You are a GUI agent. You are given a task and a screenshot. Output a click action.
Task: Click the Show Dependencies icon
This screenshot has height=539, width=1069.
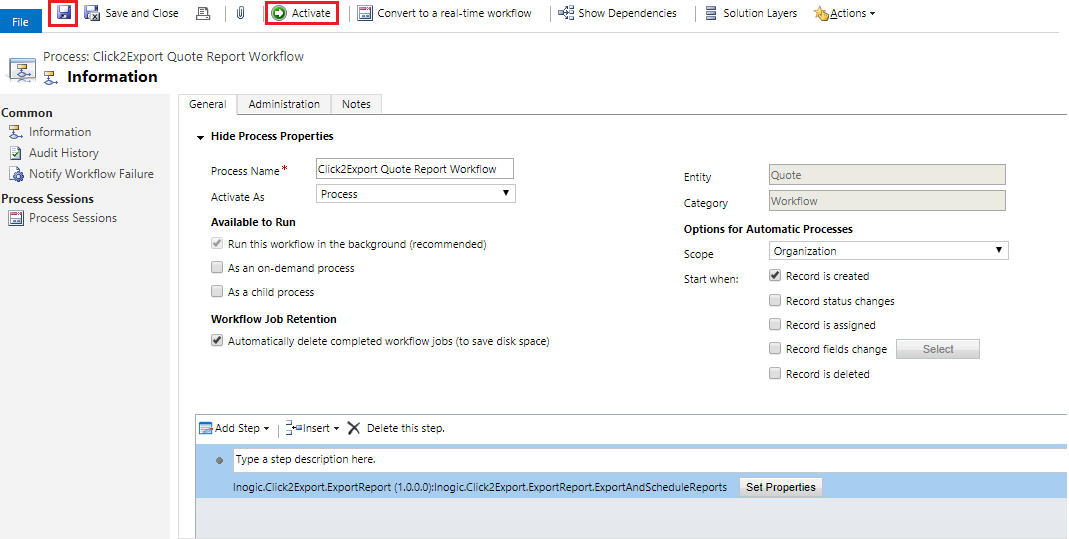point(566,13)
